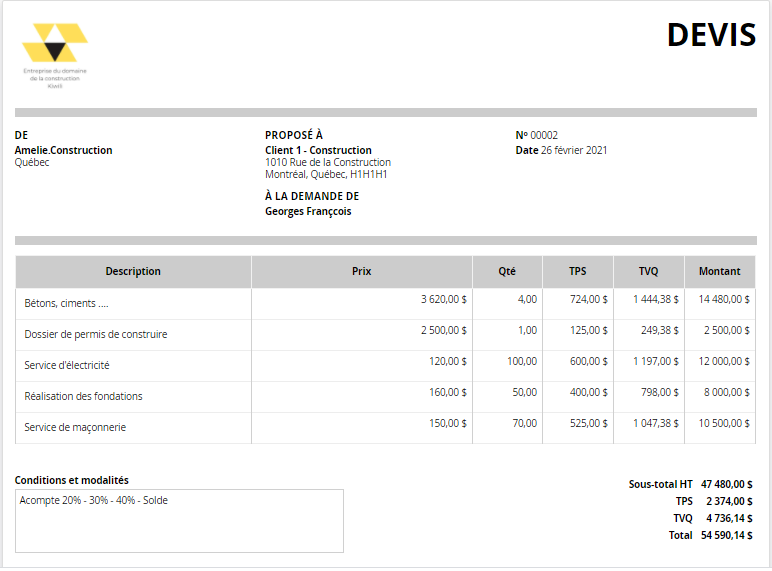Image resolution: width=772 pixels, height=571 pixels.
Task: Click the TPS total 2 374,00 $
Action: coord(729,501)
